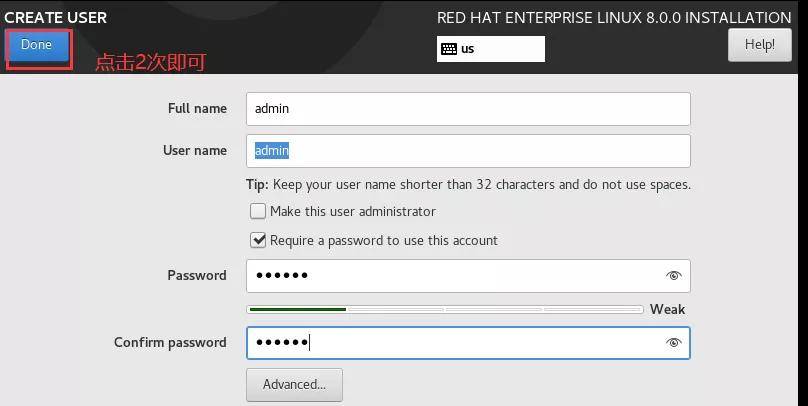This screenshot has width=808, height=406.
Task: Click the password strength bar
Action: (445, 310)
